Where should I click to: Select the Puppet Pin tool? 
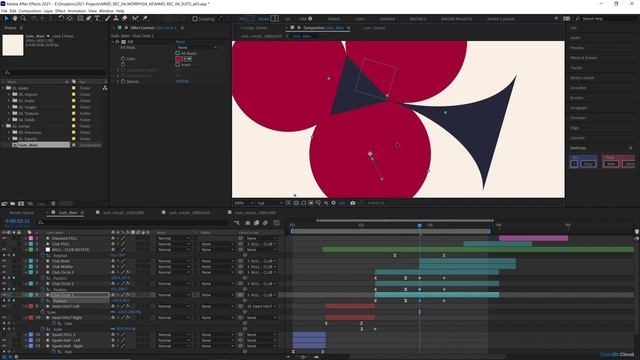pos(145,18)
